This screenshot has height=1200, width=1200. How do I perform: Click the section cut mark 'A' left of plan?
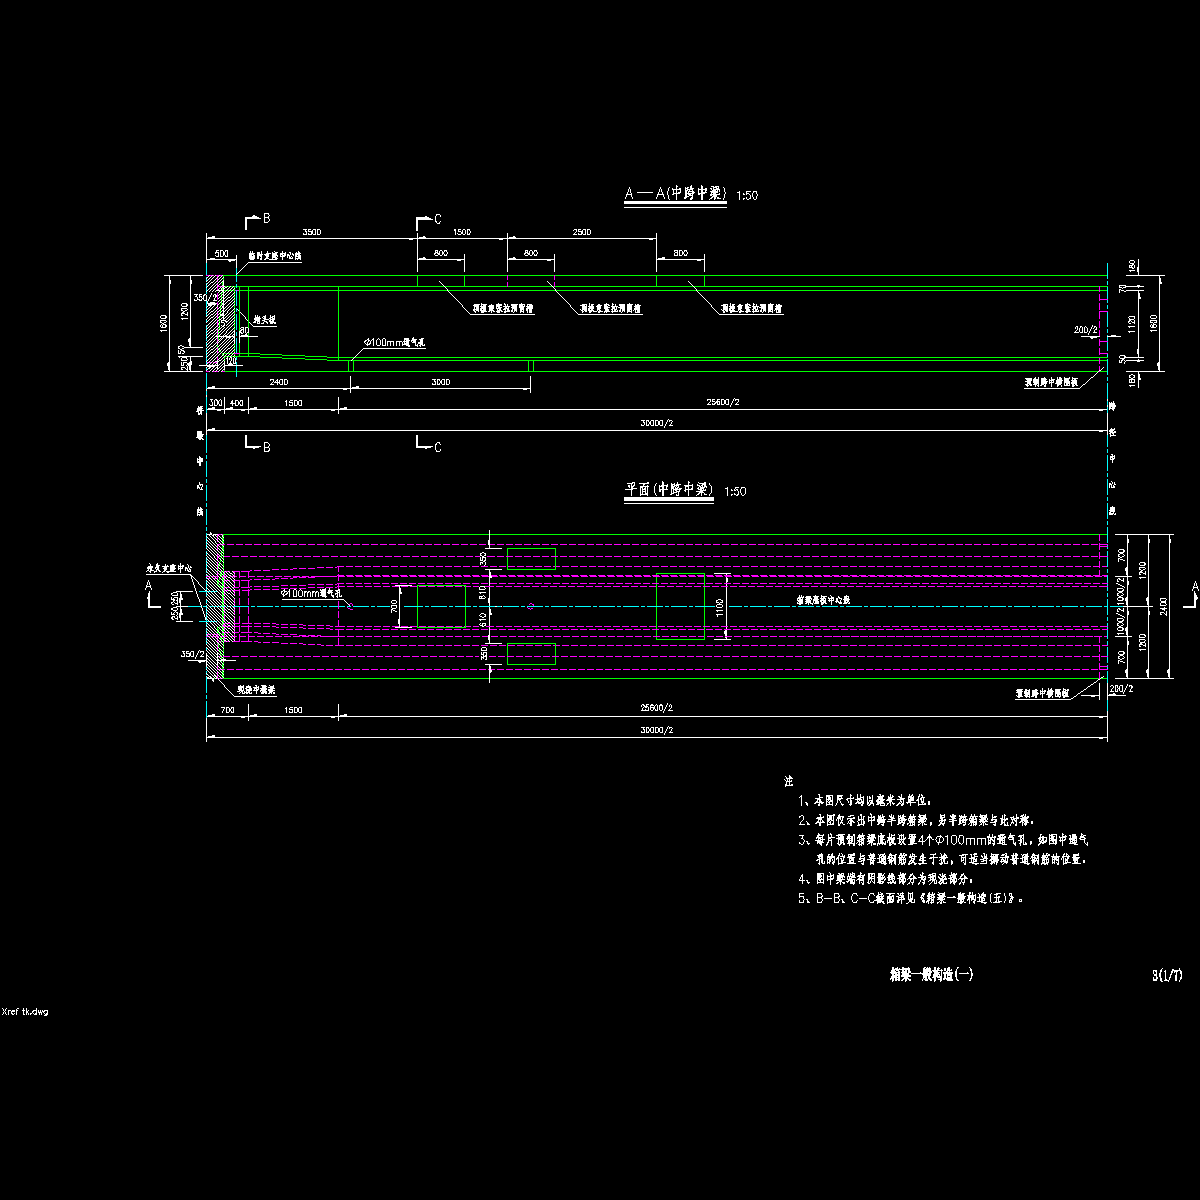[x=148, y=584]
